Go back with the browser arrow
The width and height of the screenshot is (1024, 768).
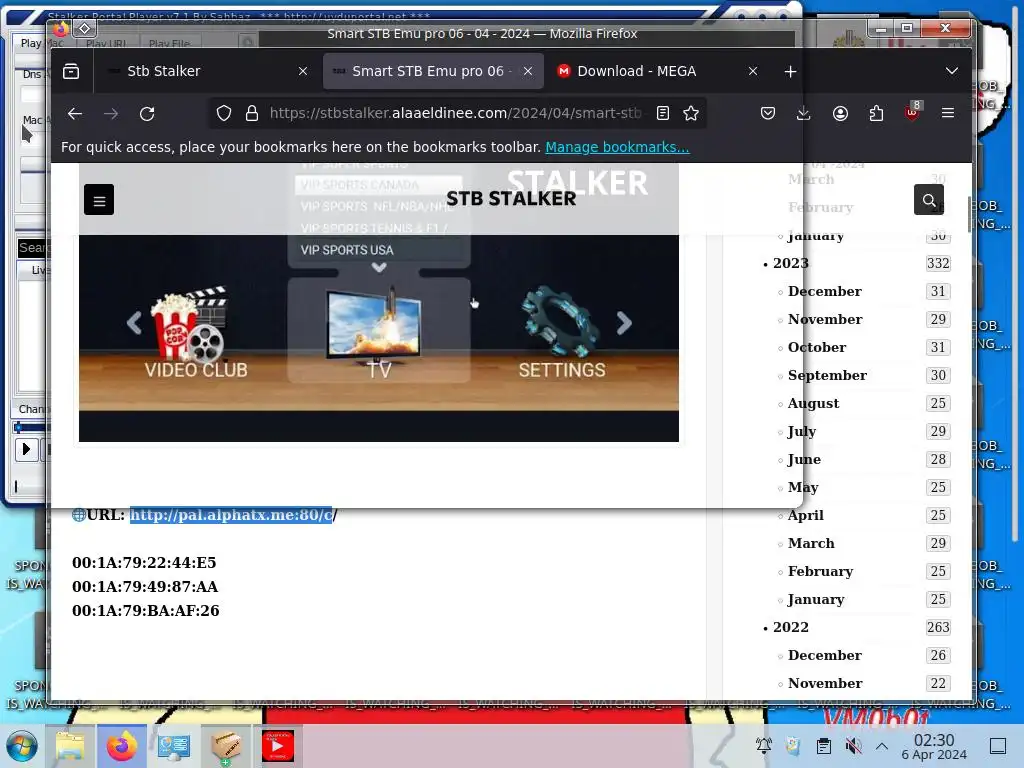click(x=75, y=114)
